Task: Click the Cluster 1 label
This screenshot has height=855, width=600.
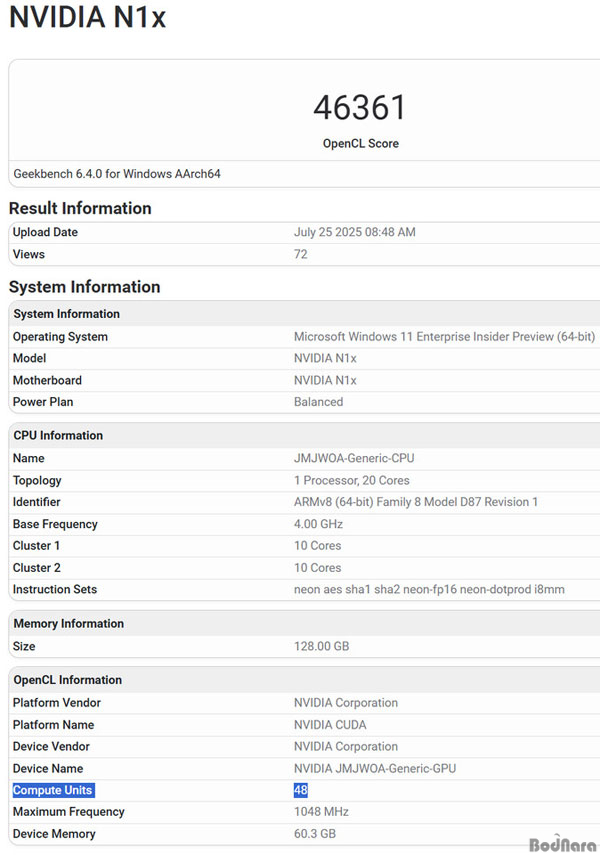Action: click(x=37, y=546)
